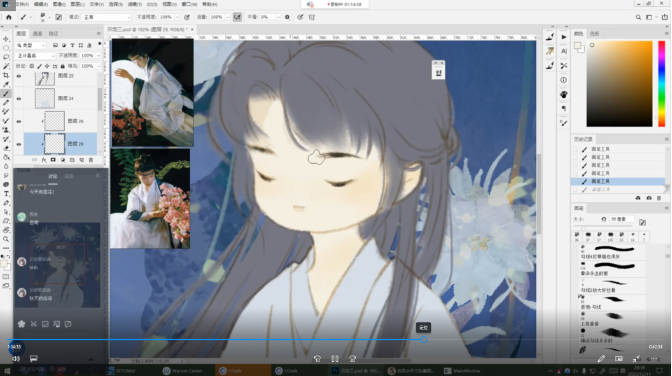Select the Eyedropper tool
Screen dimensions: 672x376
pos(6,84)
